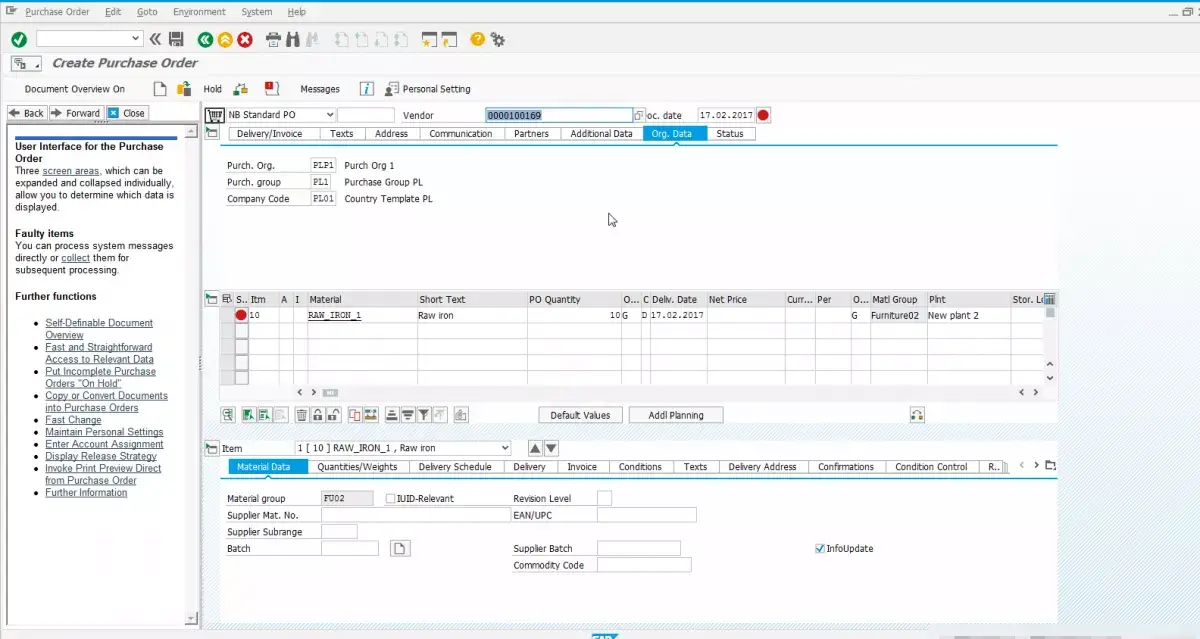Select the row selector for item 10

pyautogui.click(x=227, y=315)
